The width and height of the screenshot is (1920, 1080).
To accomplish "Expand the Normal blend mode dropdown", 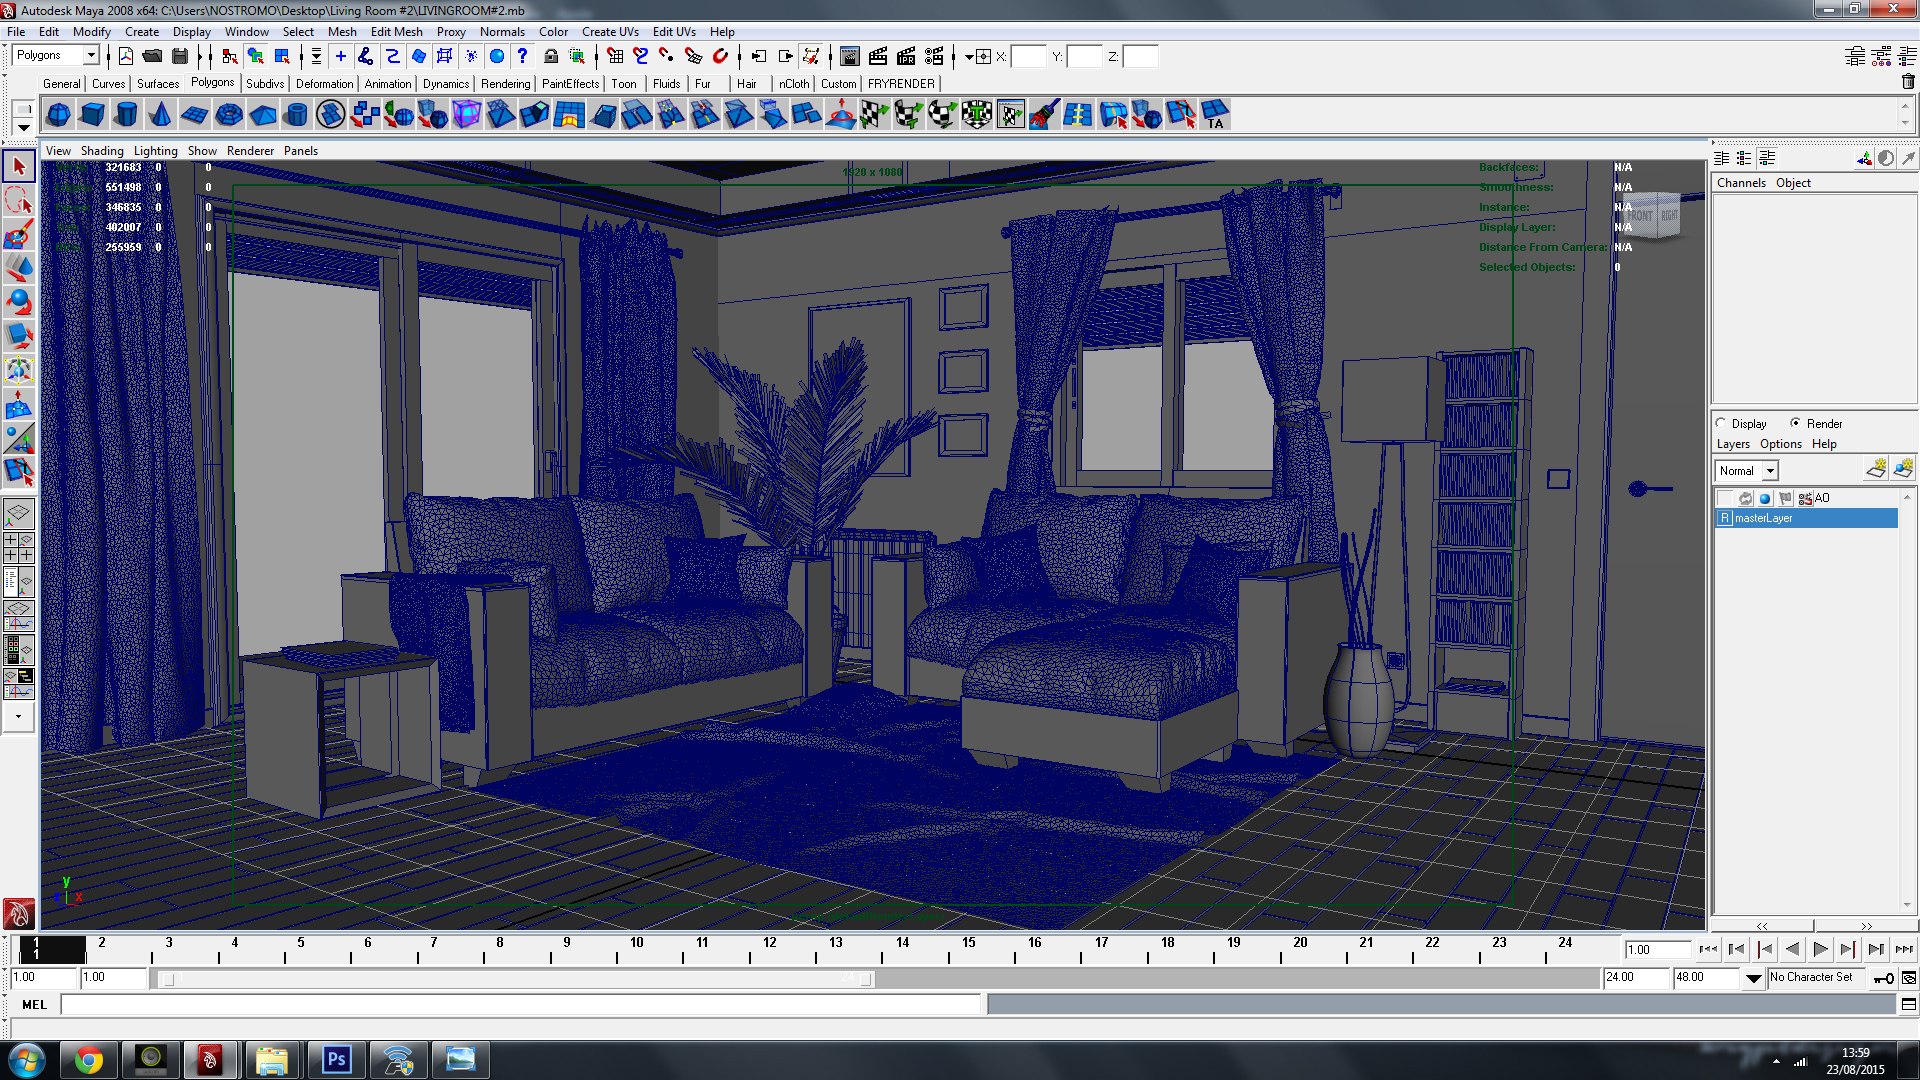I will click(1770, 471).
